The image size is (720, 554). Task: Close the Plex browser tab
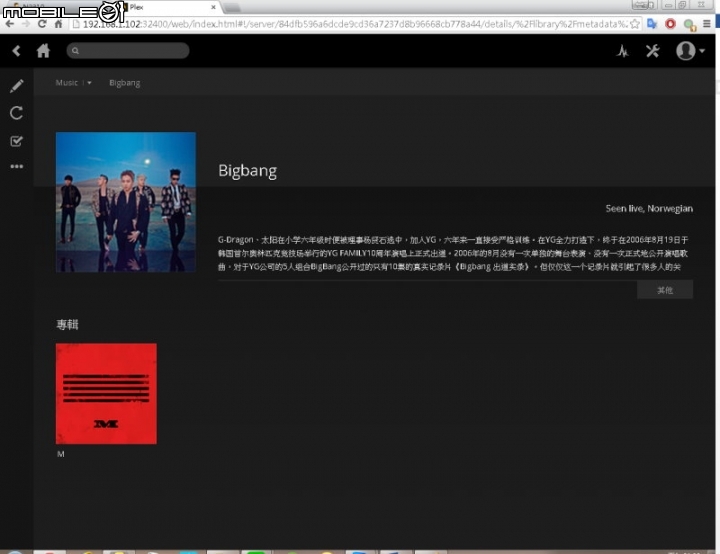213,7
